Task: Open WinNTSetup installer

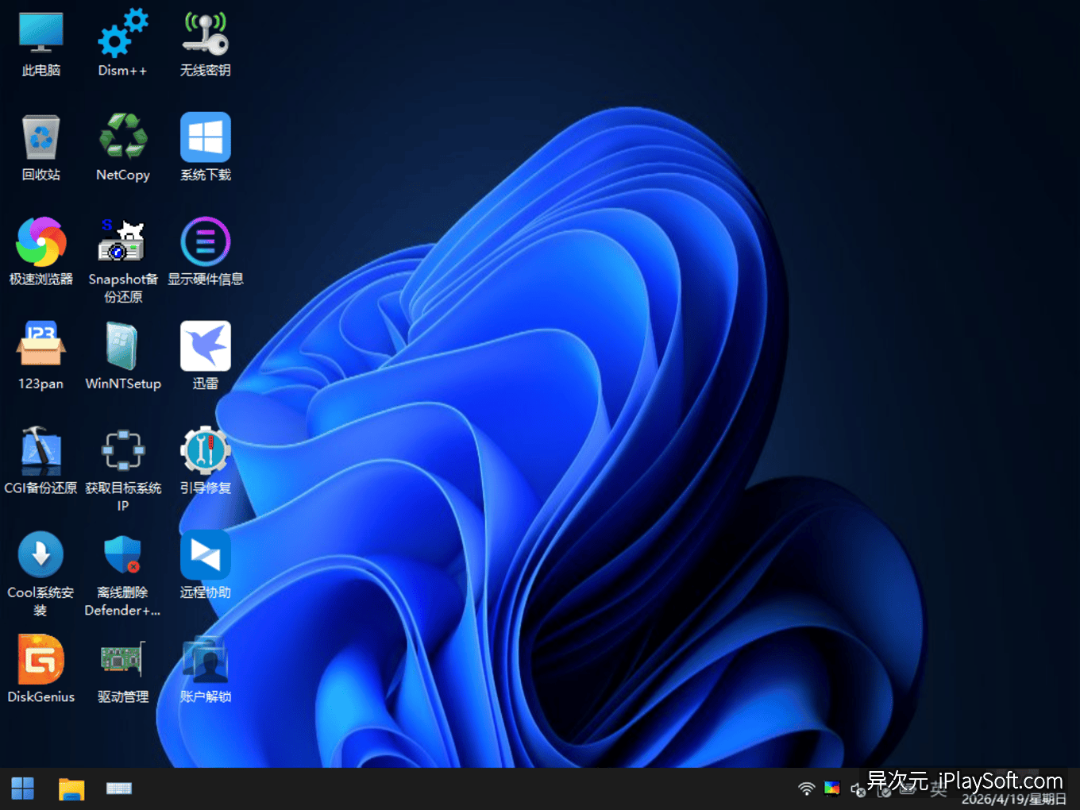Action: [123, 356]
